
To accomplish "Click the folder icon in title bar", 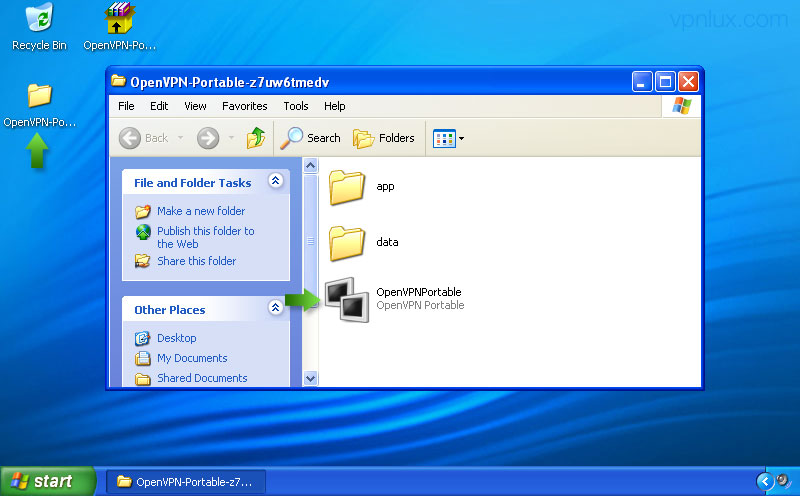I will pos(118,81).
